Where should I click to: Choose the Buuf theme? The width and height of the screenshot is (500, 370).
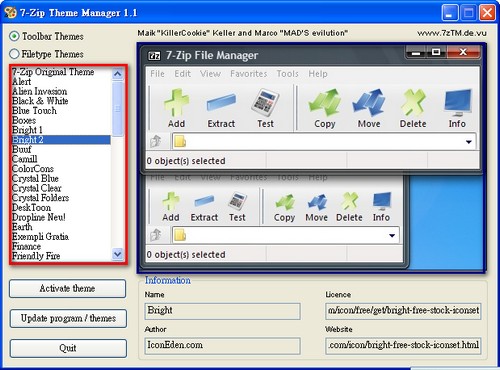tap(61, 149)
